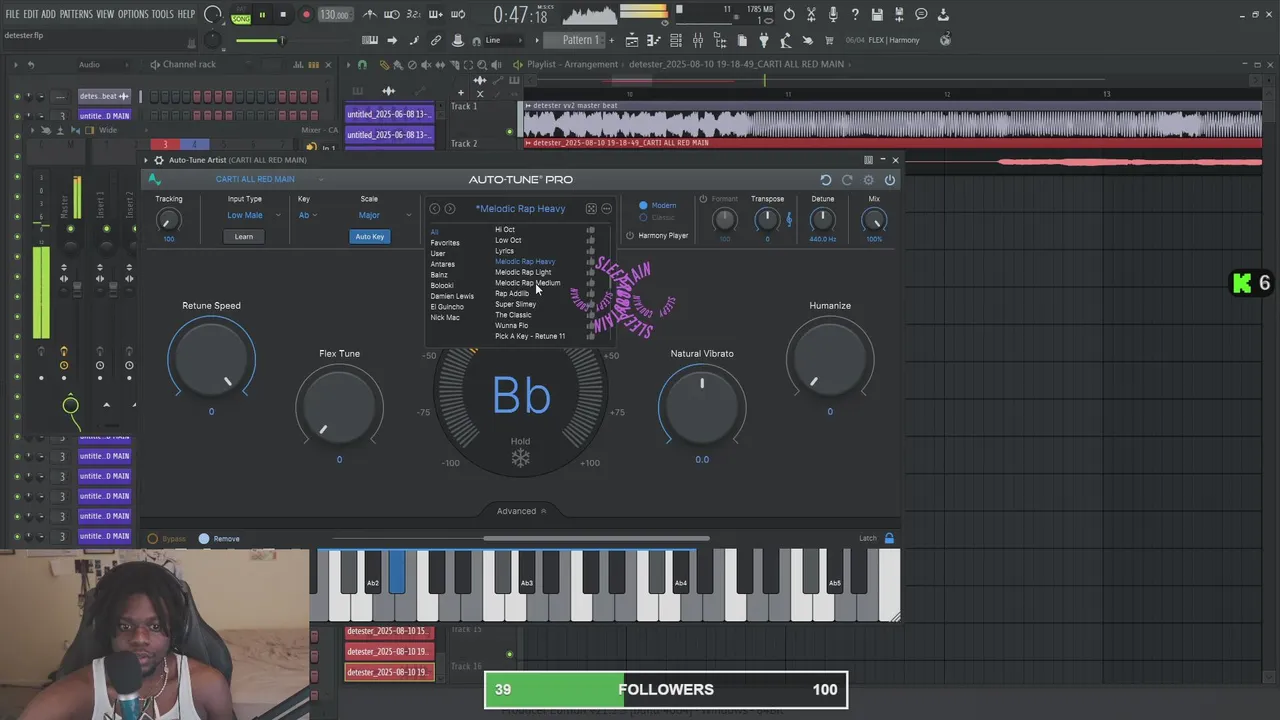The image size is (1280, 720).
Task: Select the Favorites preset category
Action: point(445,243)
